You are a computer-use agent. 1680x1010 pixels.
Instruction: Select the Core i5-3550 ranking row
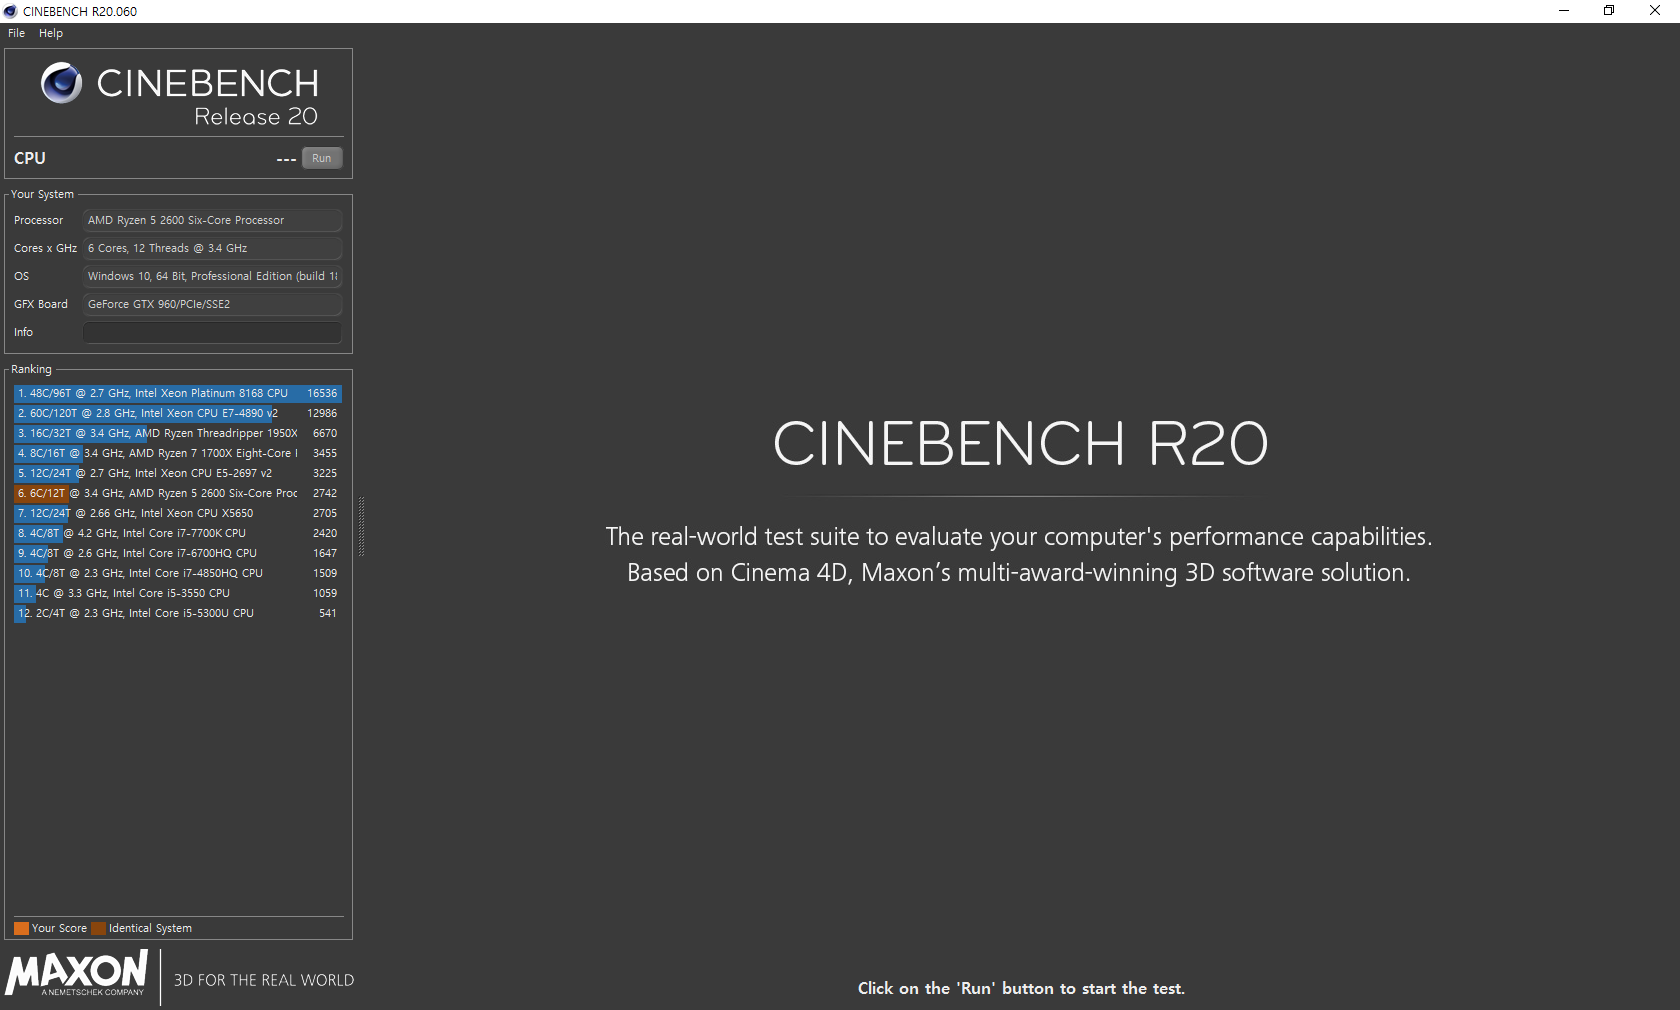click(x=178, y=593)
